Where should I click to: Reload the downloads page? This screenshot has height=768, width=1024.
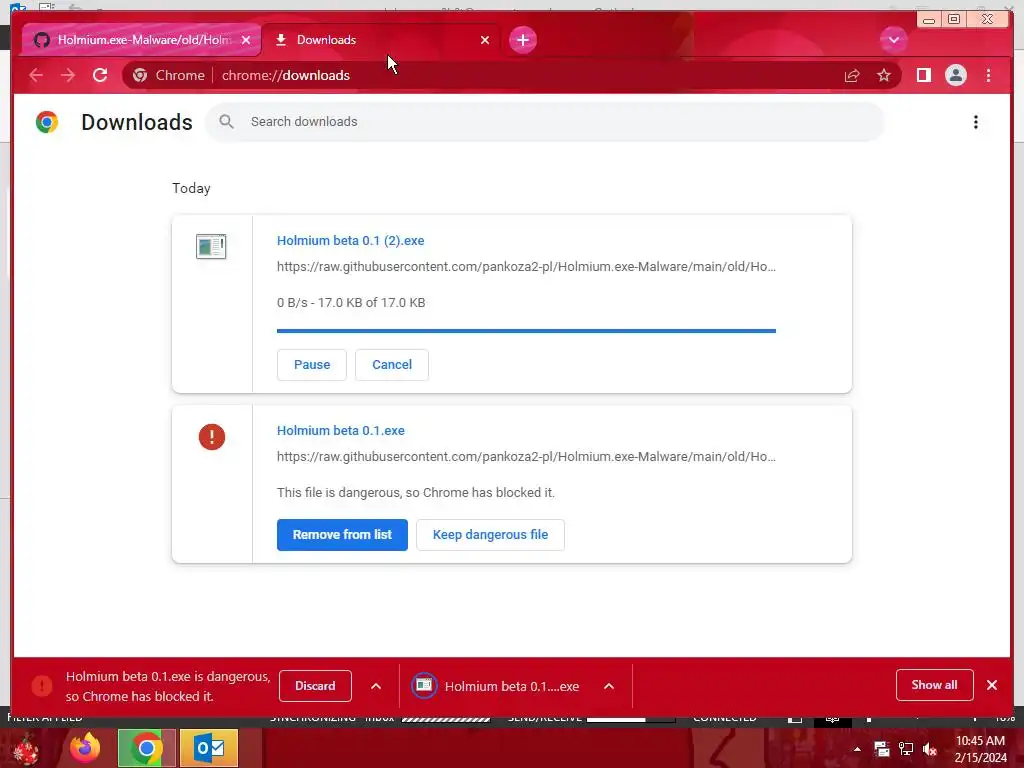(100, 75)
